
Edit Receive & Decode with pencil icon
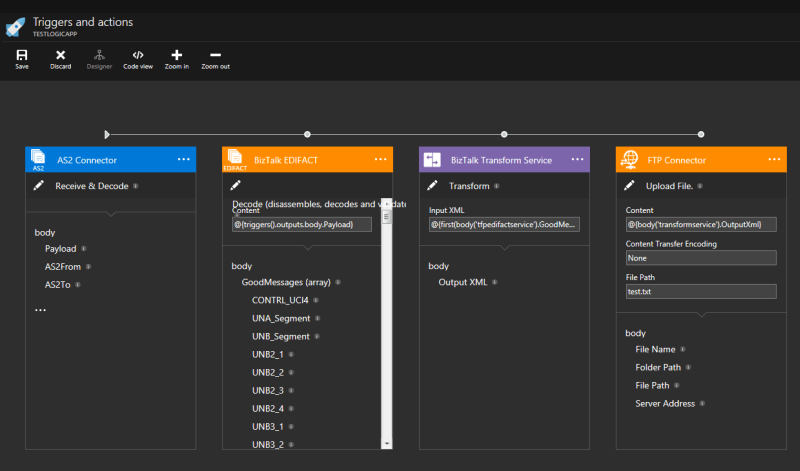39,185
